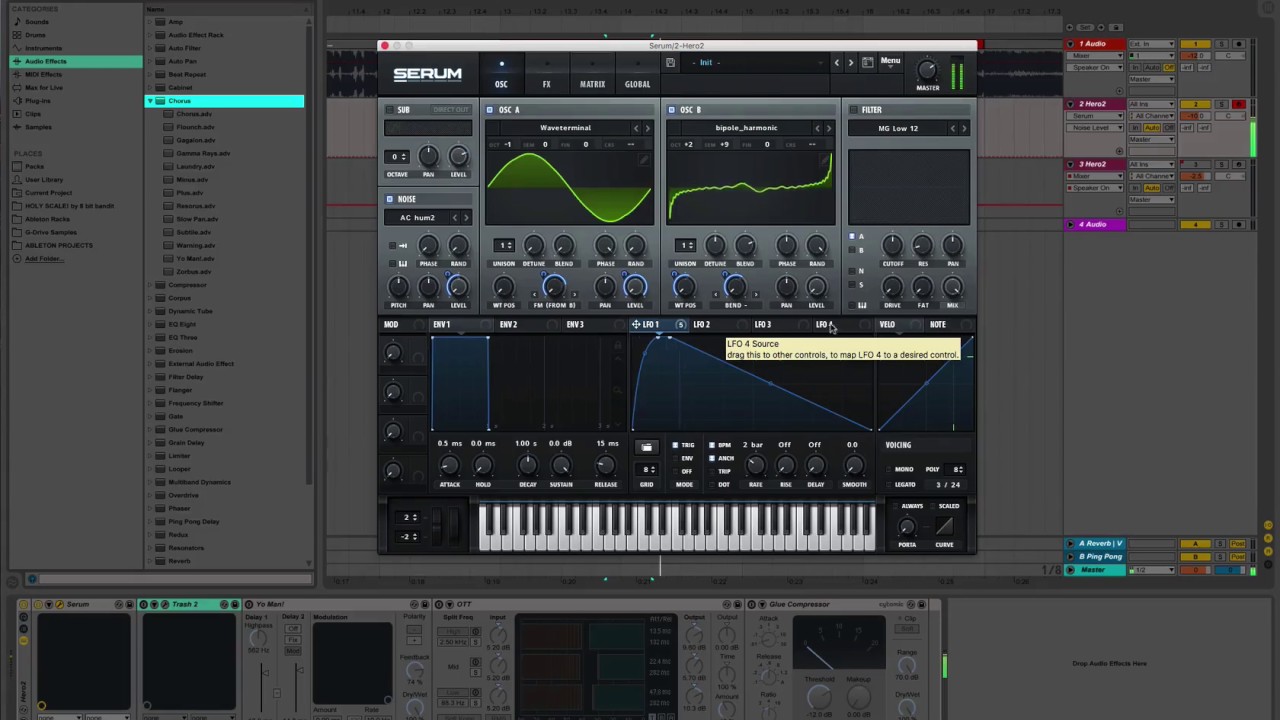Enable the FILTER section
The width and height of the screenshot is (1280, 720).
point(853,110)
